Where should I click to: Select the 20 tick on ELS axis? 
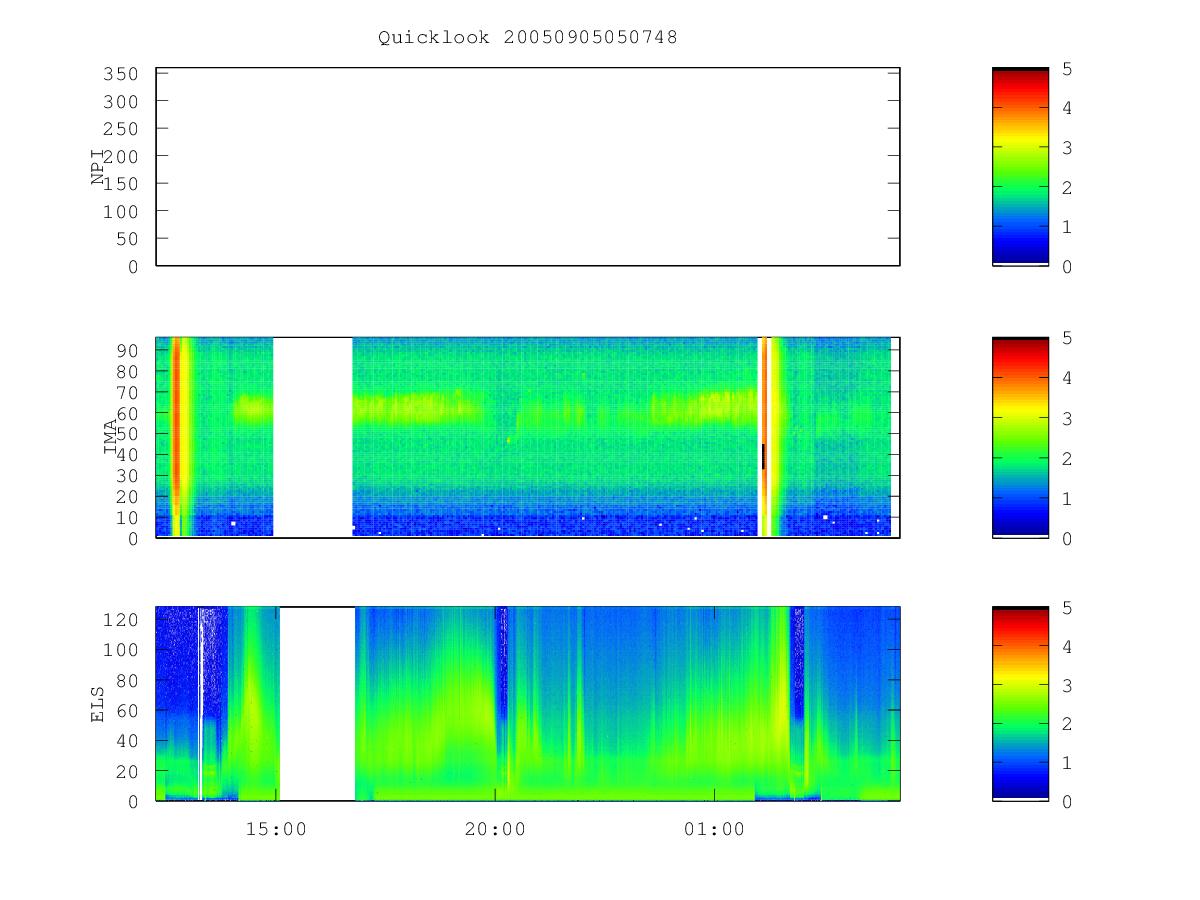tap(125, 771)
